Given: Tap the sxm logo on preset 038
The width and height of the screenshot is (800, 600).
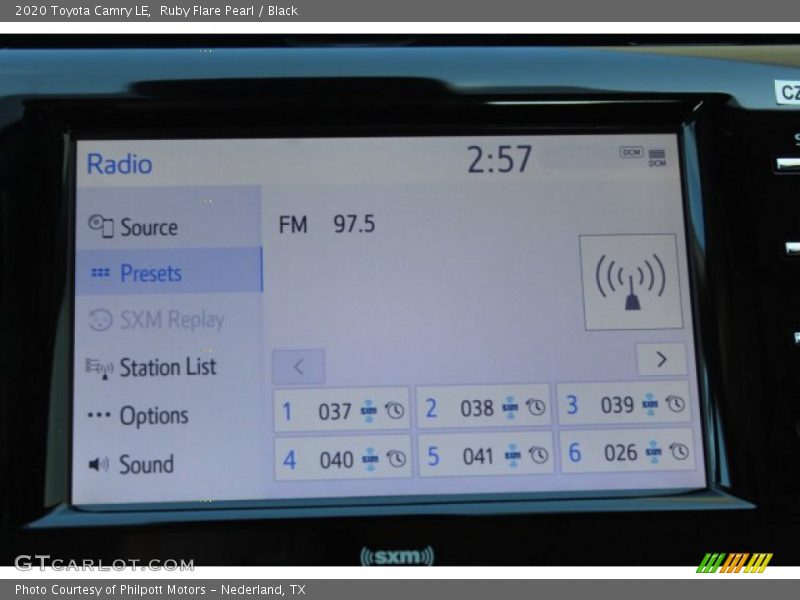Looking at the screenshot, I should click(510, 407).
